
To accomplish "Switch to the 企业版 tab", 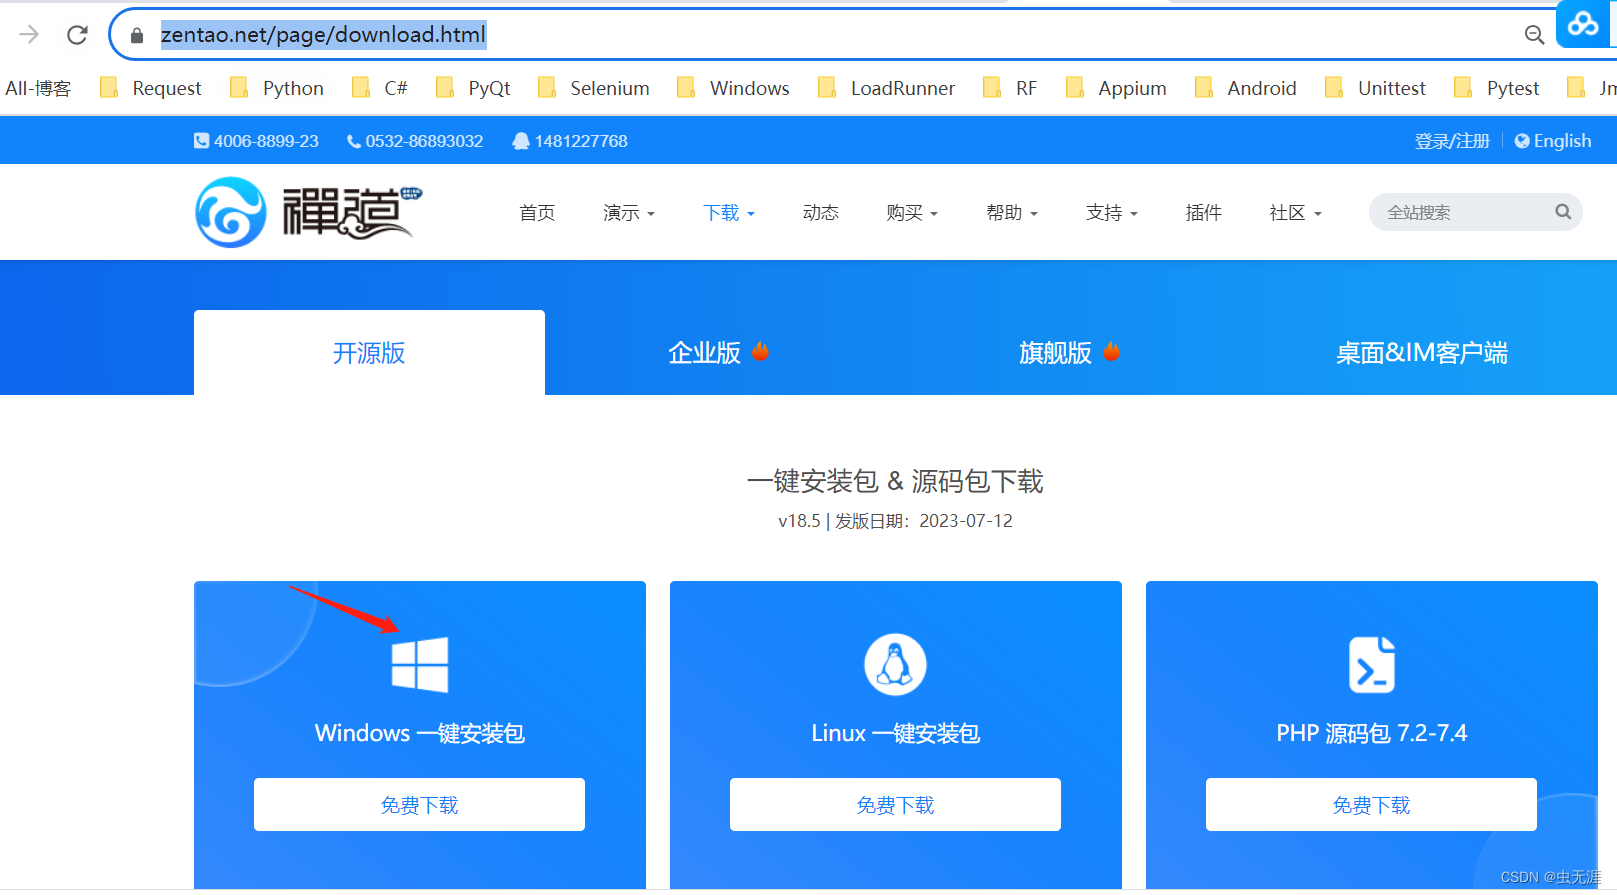I will click(x=718, y=352).
